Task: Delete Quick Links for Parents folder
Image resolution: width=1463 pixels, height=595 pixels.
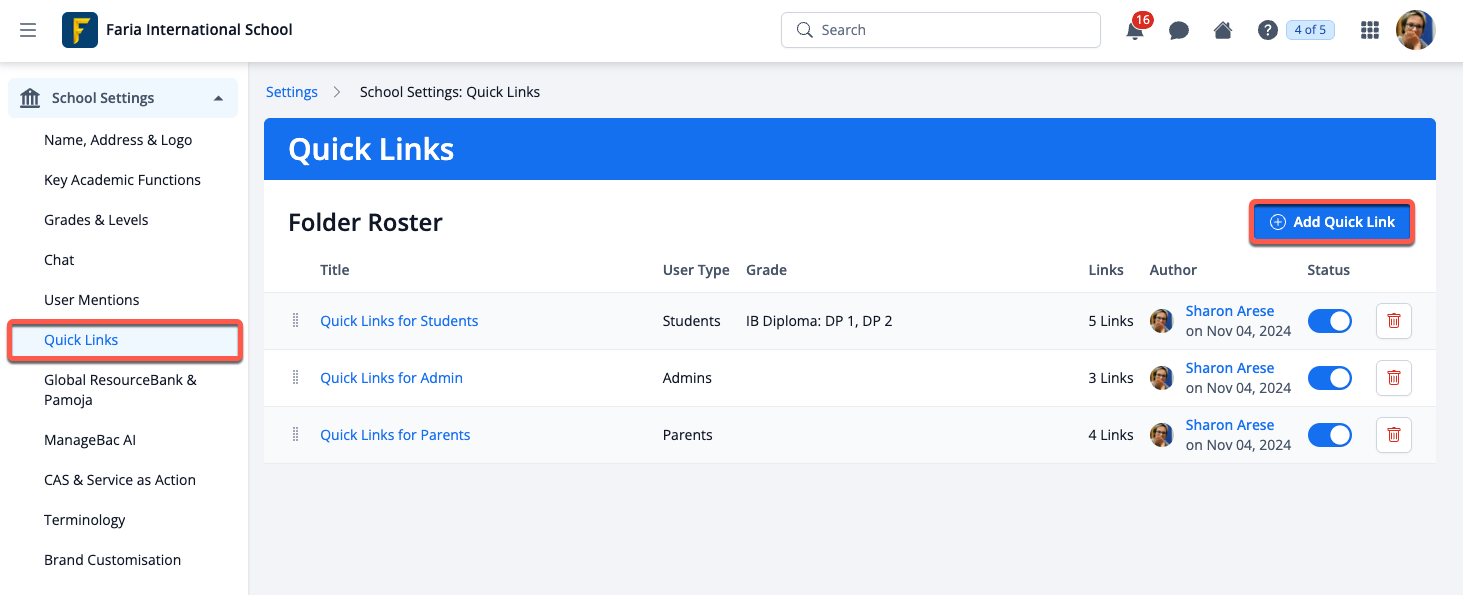Action: [x=1393, y=435]
